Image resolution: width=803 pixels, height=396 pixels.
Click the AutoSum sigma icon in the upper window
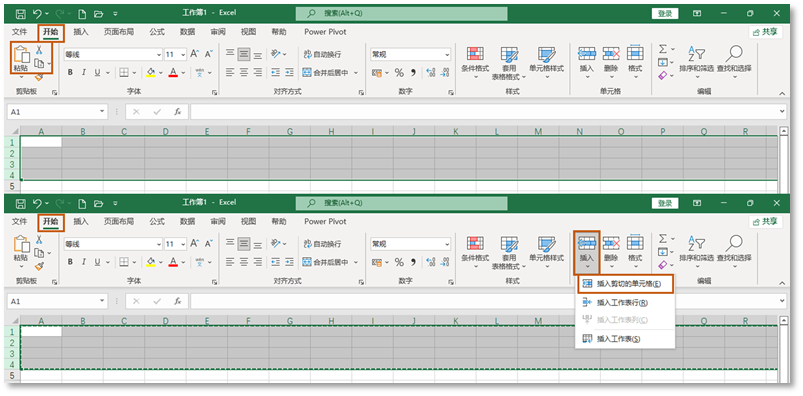[x=663, y=49]
